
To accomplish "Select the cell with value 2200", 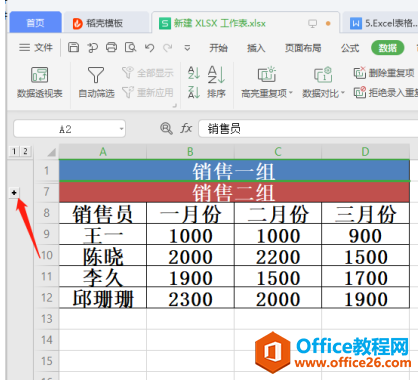I will point(278,255).
